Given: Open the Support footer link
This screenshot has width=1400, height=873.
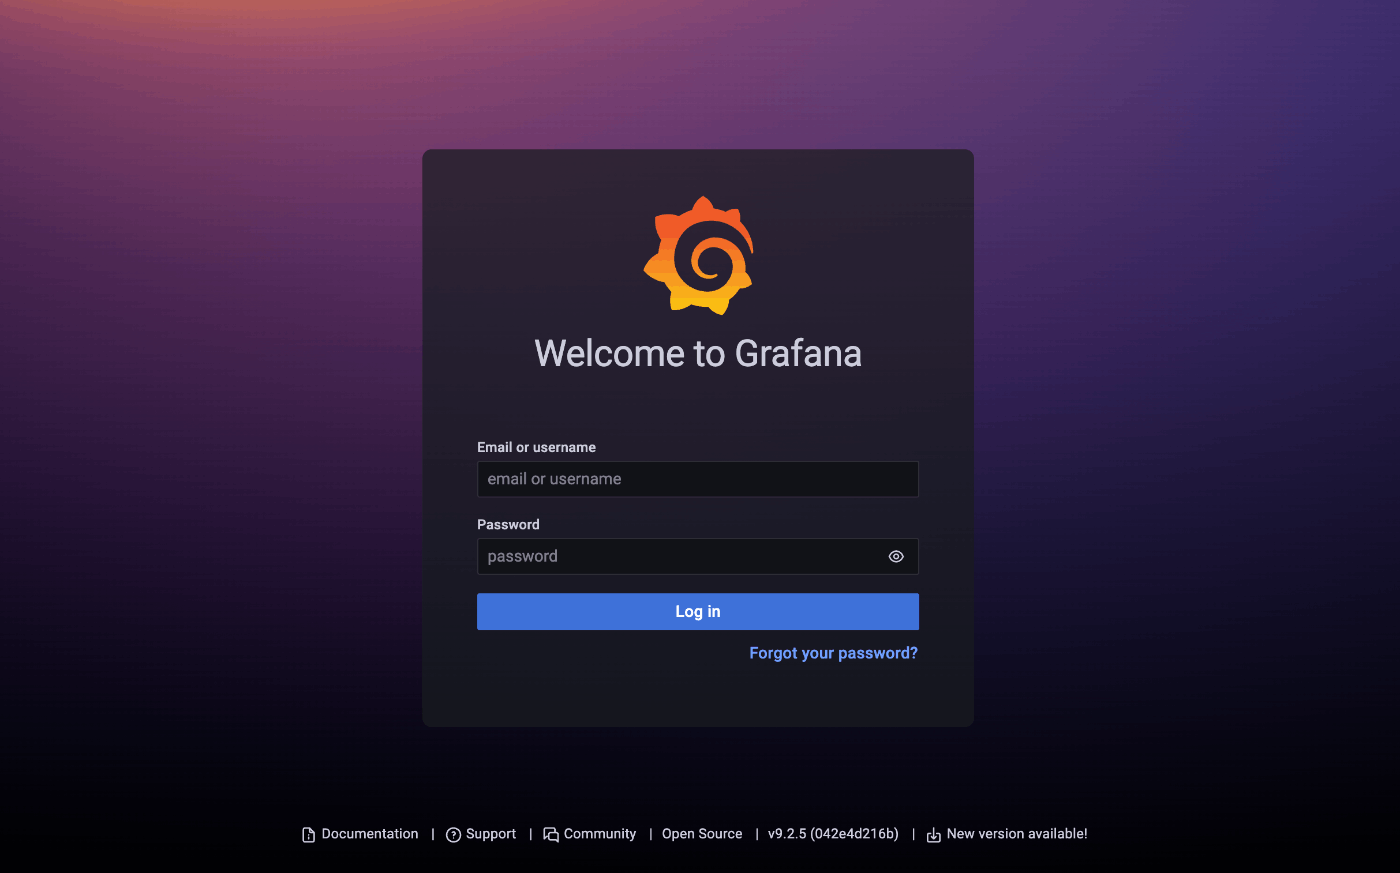Looking at the screenshot, I should (x=491, y=834).
